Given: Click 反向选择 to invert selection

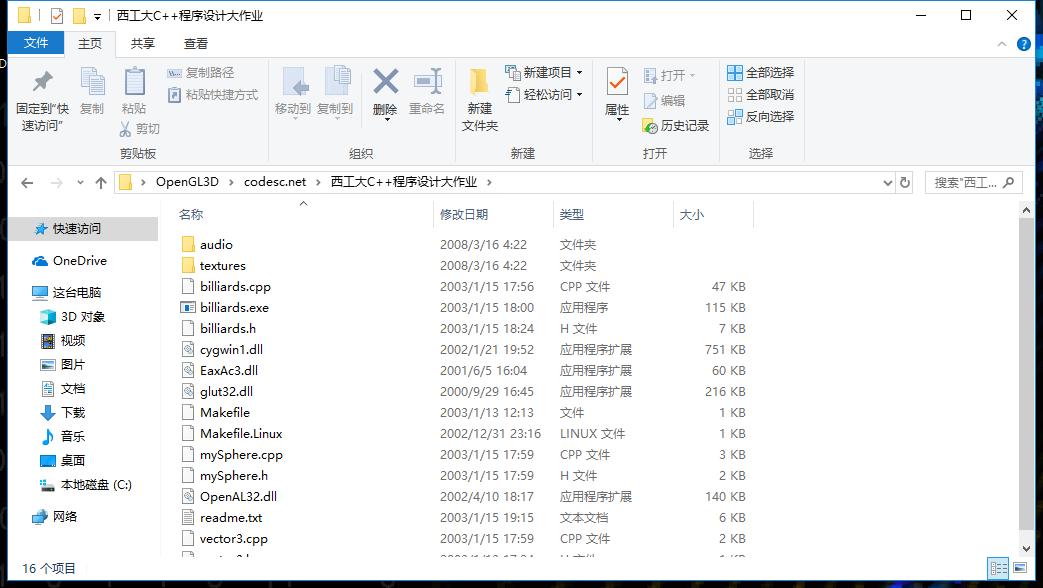Looking at the screenshot, I should (x=764, y=117).
